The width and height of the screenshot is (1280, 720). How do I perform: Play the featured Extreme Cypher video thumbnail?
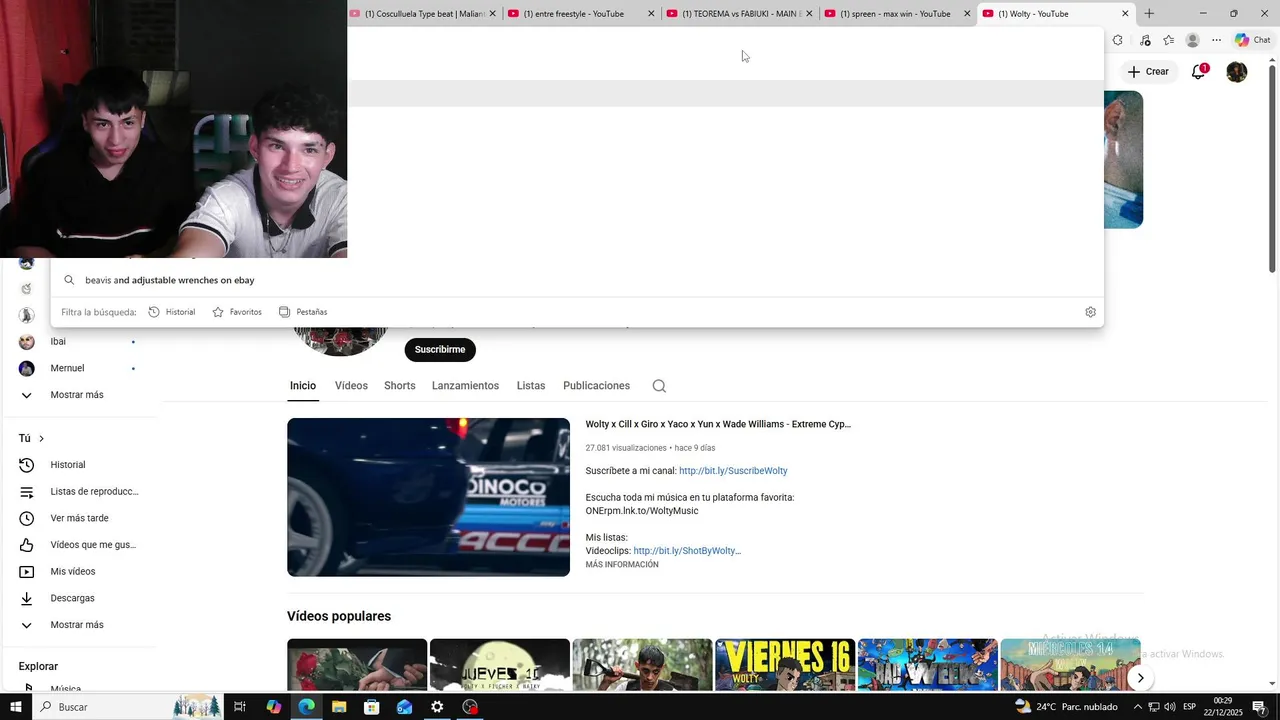[428, 497]
